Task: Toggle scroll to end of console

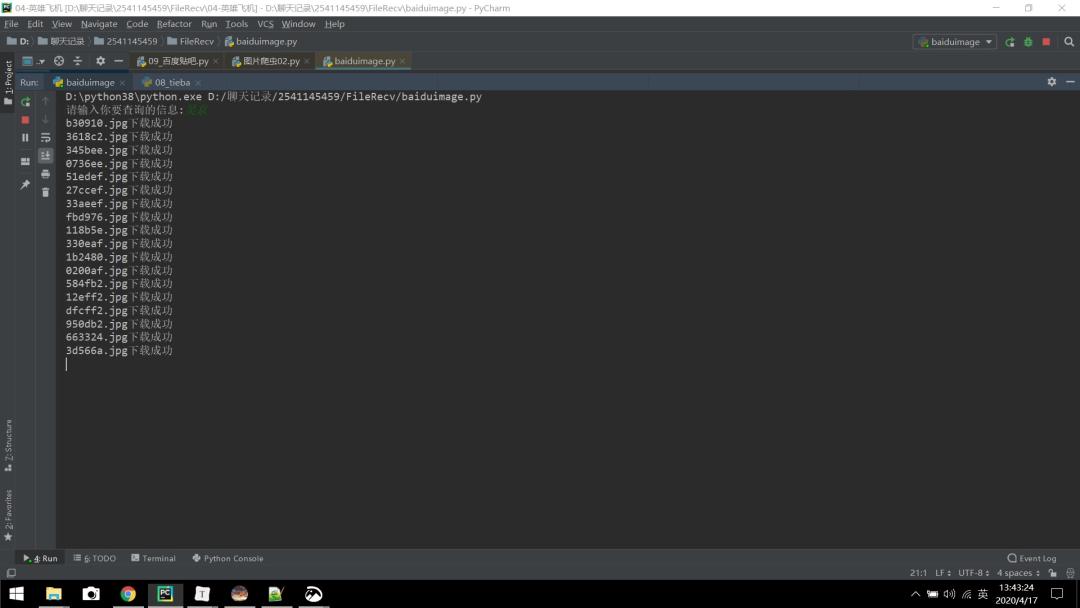Action: [x=45, y=156]
